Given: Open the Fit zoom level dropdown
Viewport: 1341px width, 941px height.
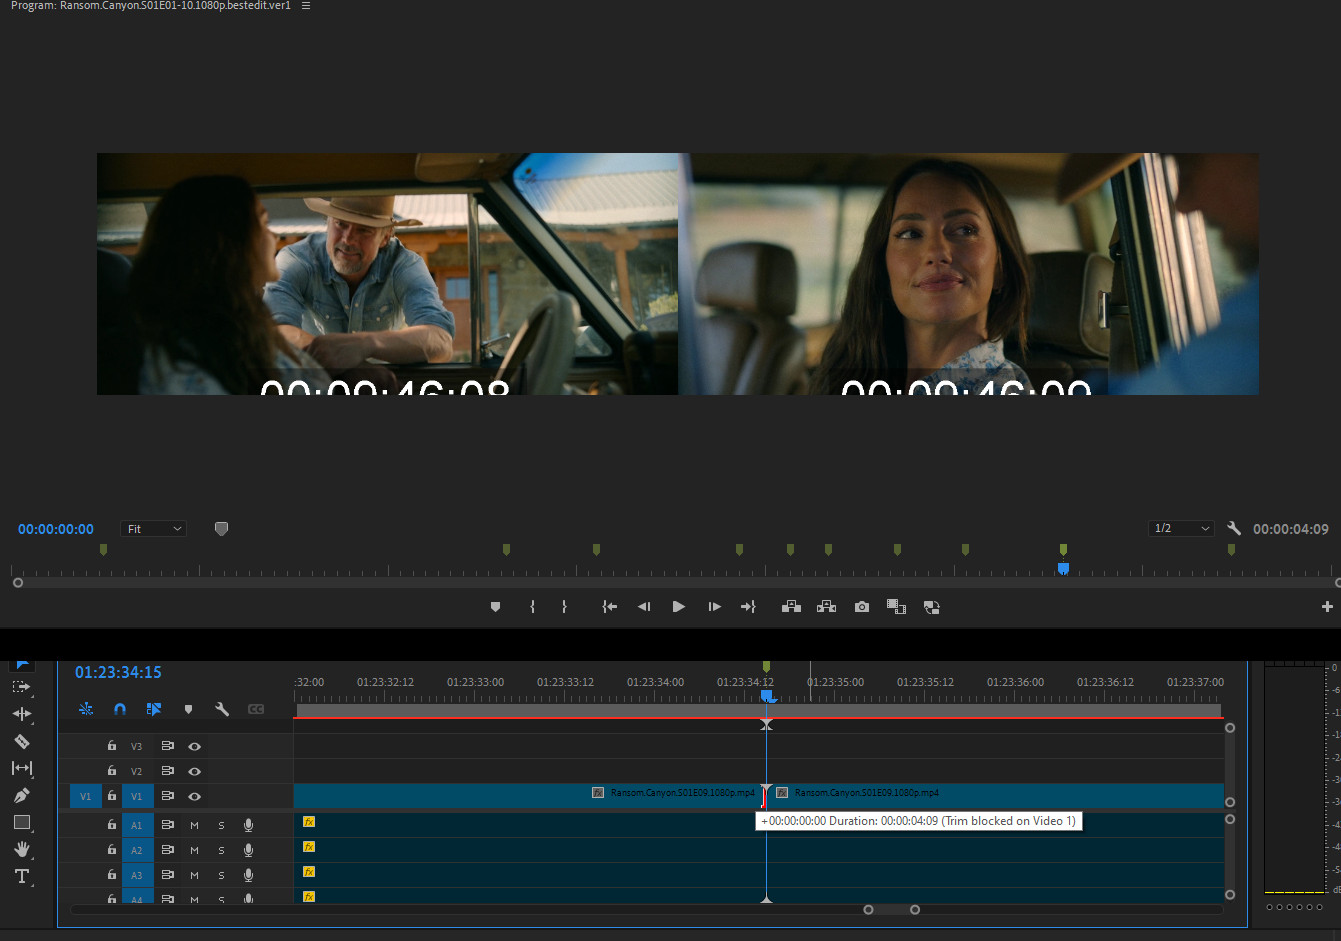Looking at the screenshot, I should coord(154,529).
